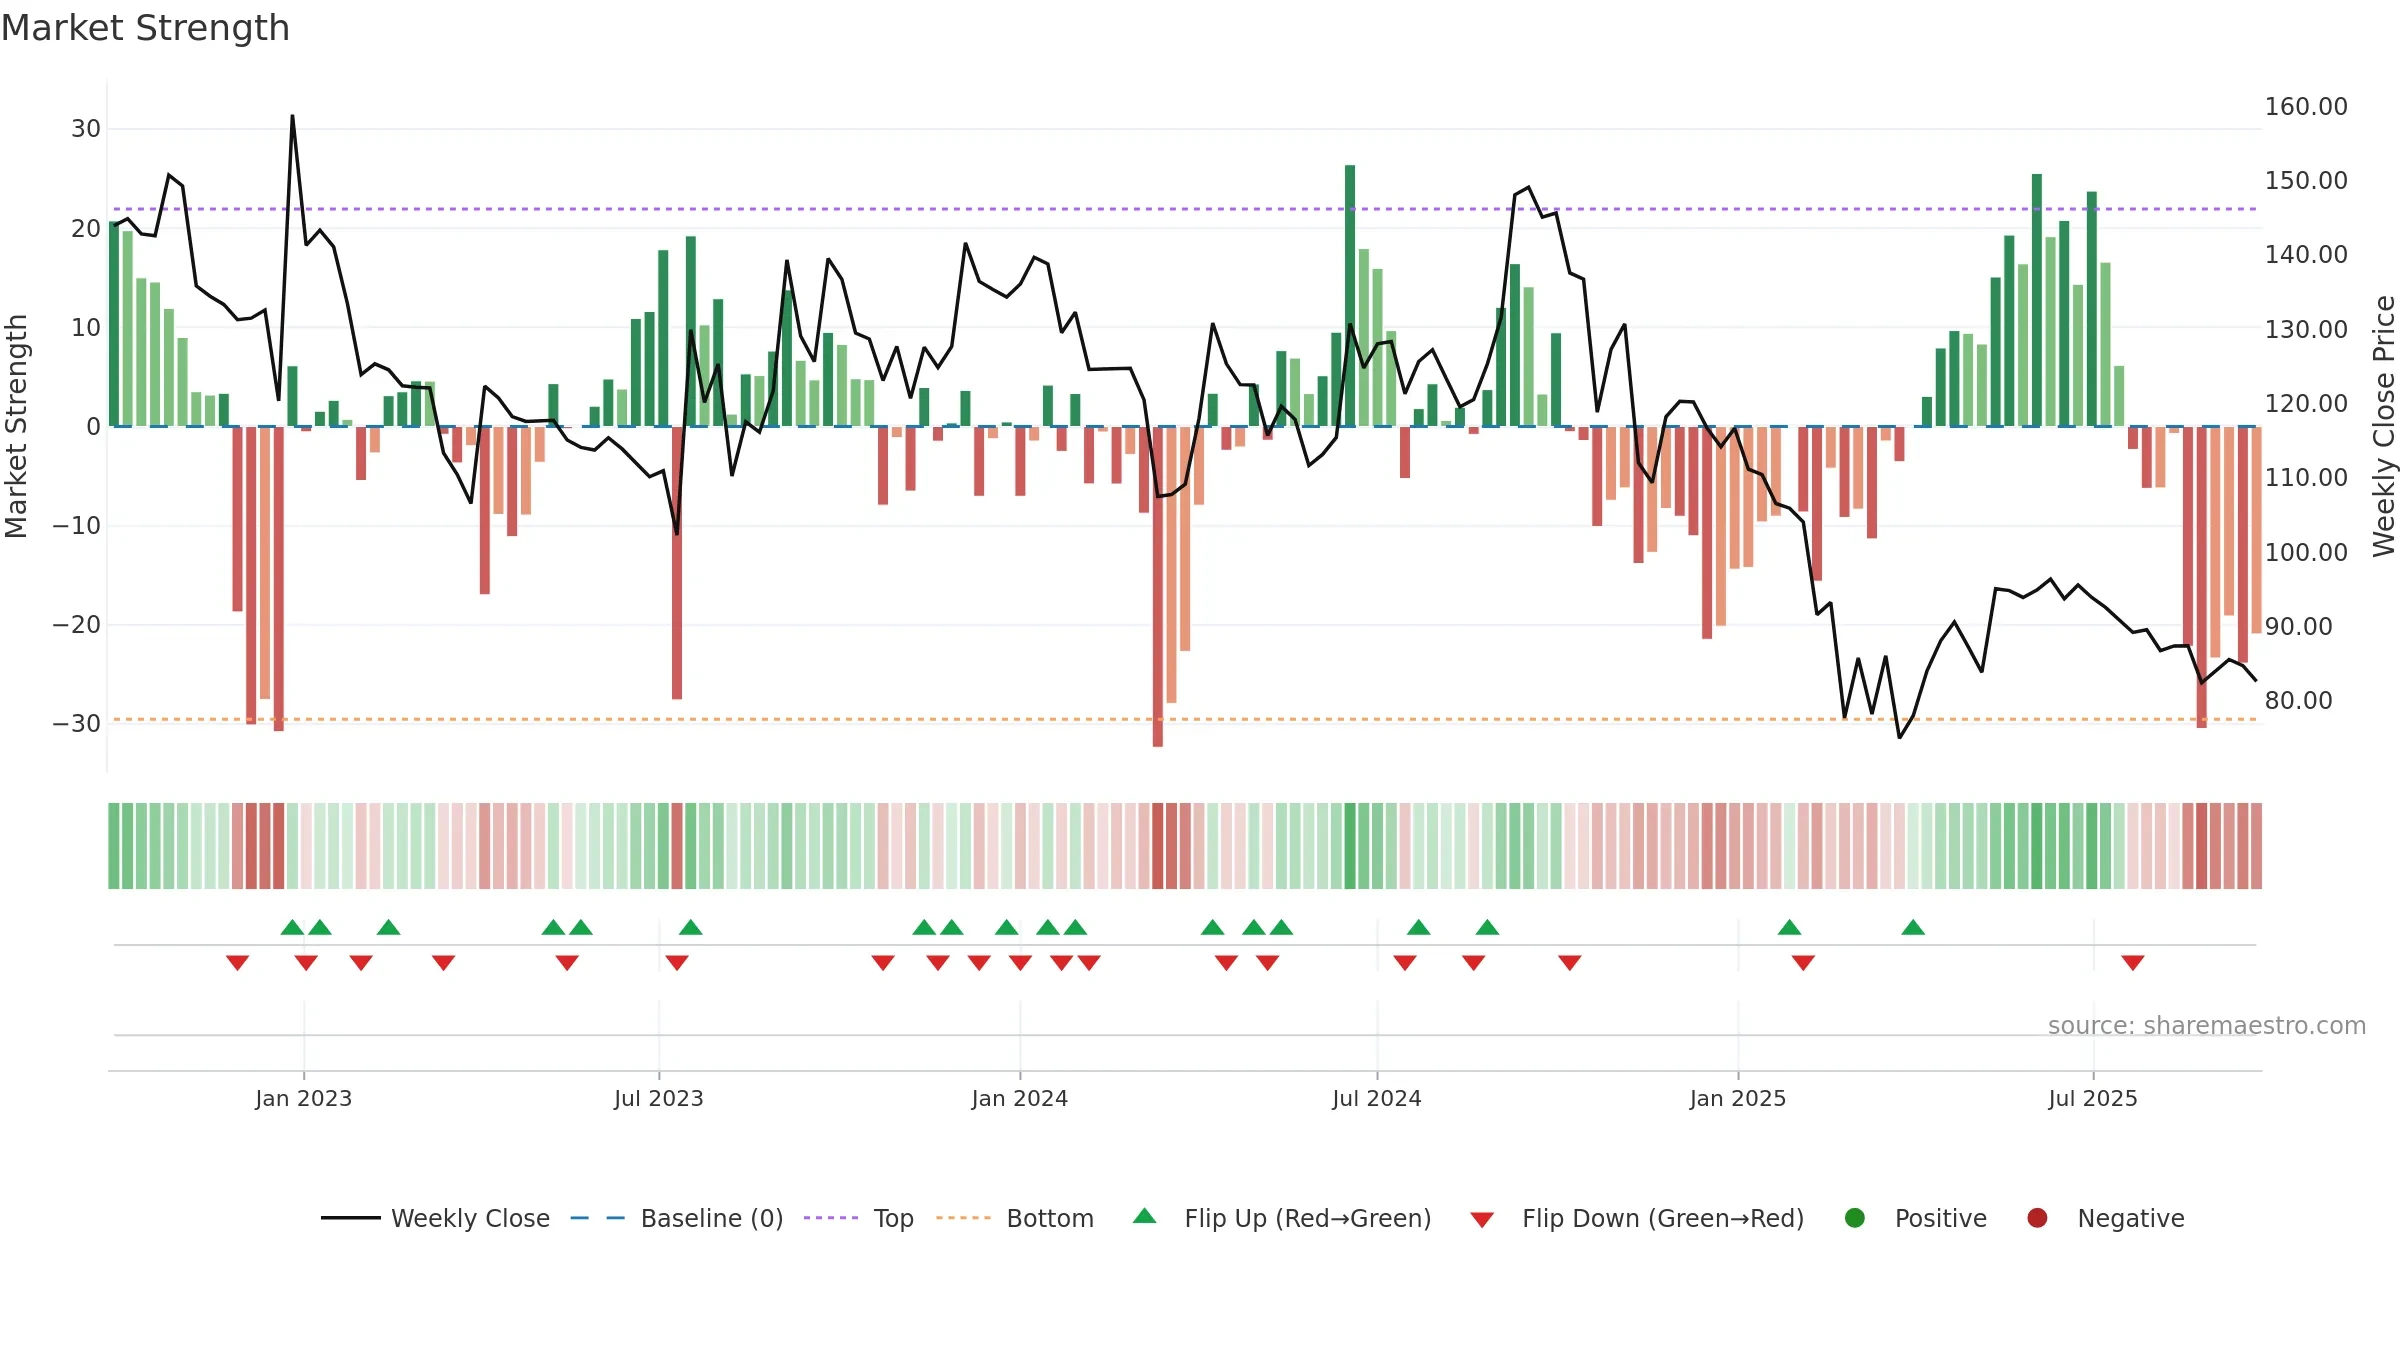
Task: Click the 30 Market Strength axis value
Action: click(86, 129)
